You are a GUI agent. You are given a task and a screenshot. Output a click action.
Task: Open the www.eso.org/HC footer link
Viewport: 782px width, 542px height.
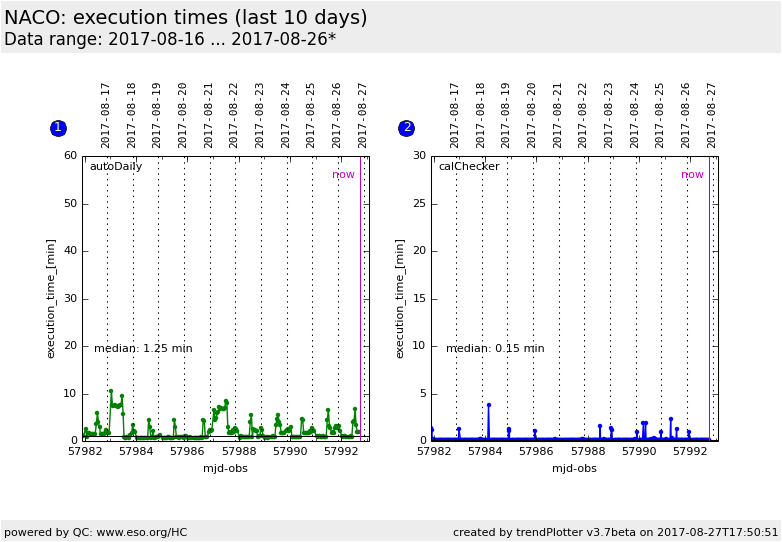(138, 532)
